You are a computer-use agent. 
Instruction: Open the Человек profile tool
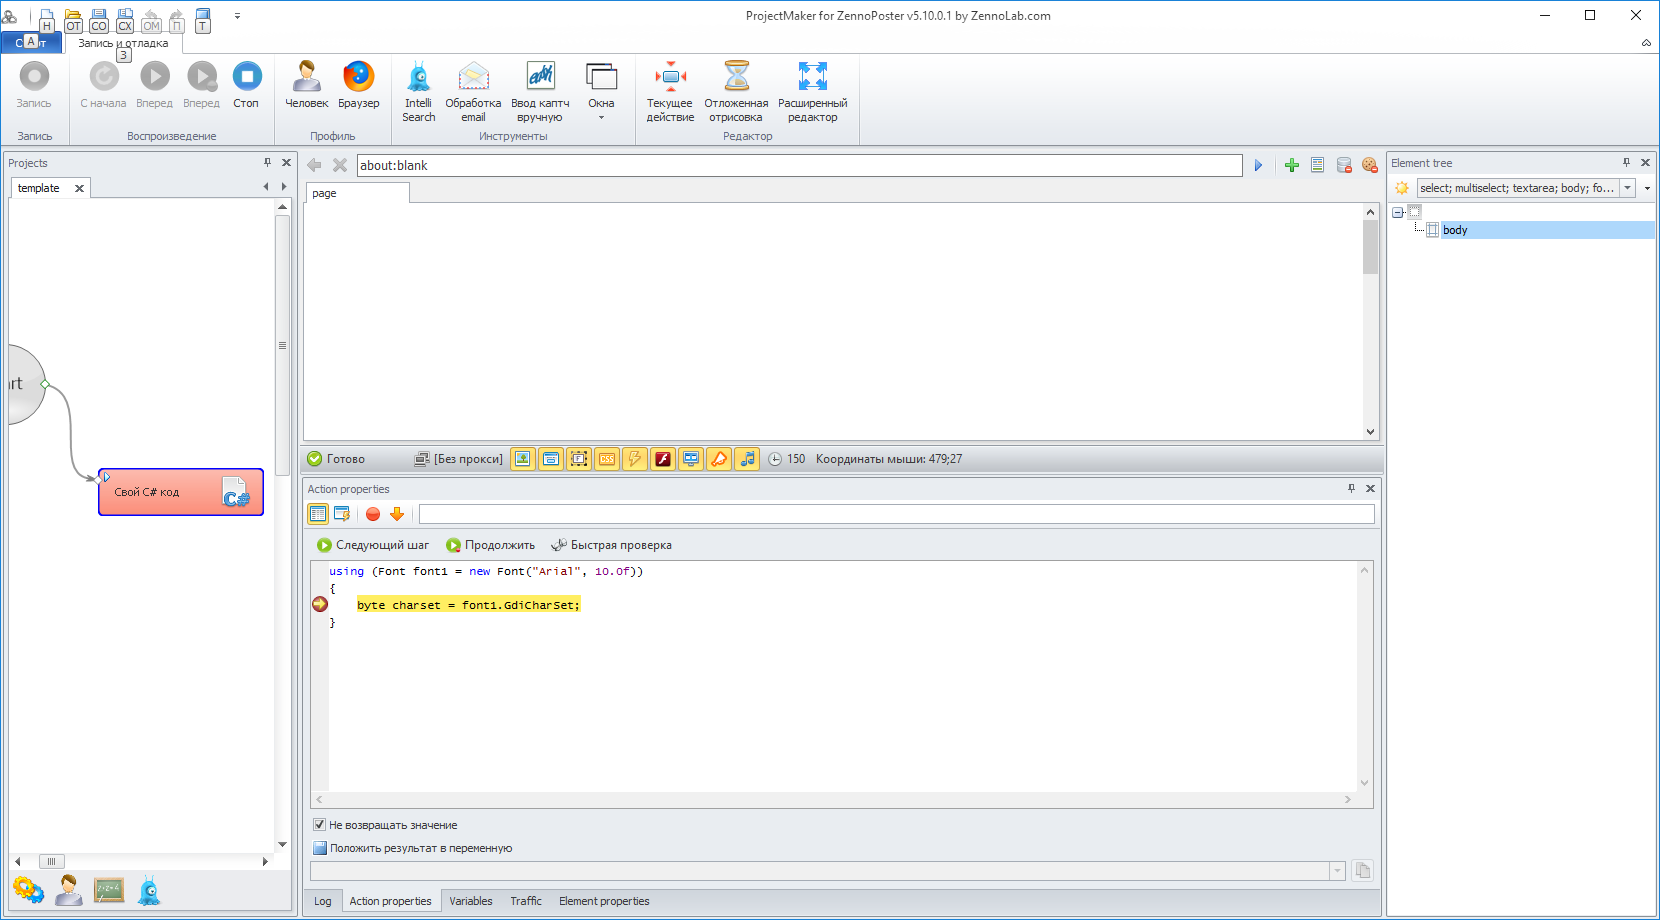[x=306, y=85]
